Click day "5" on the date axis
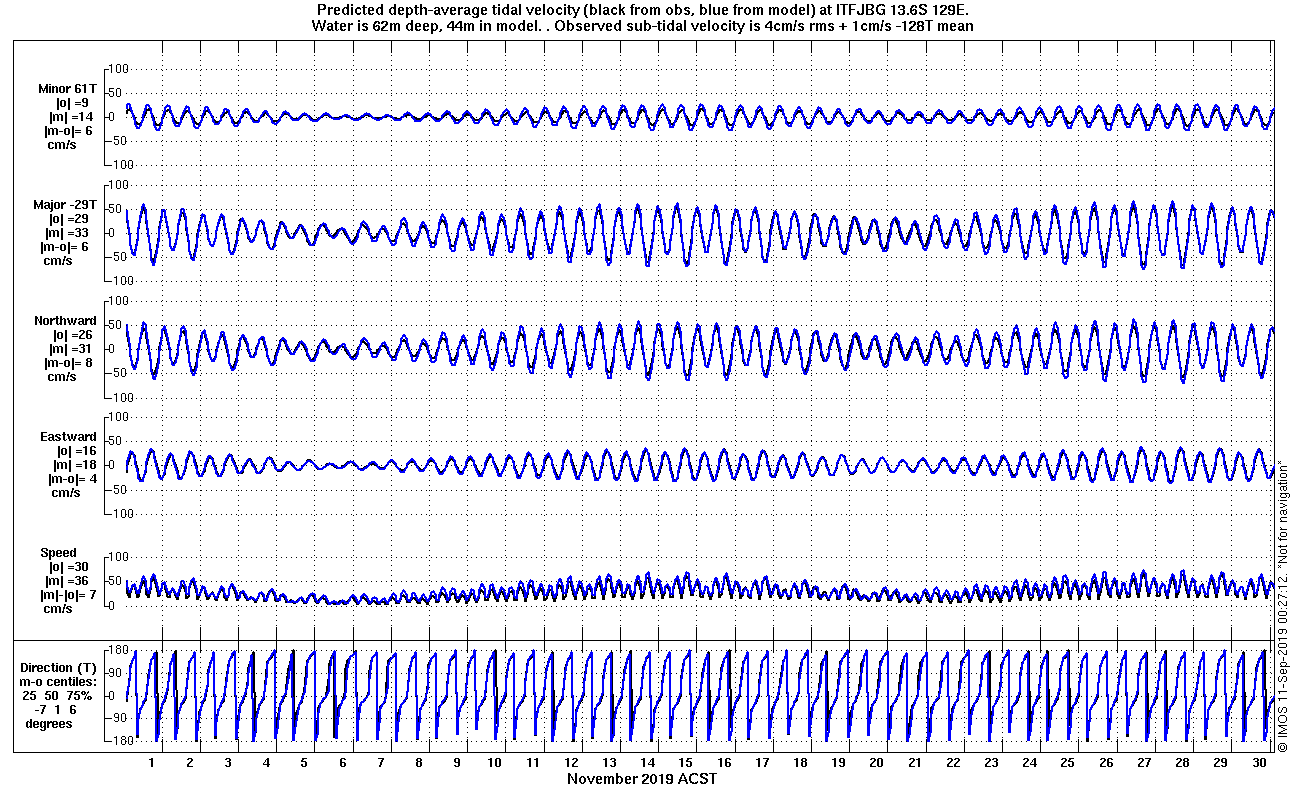1300x800 pixels. (304, 763)
